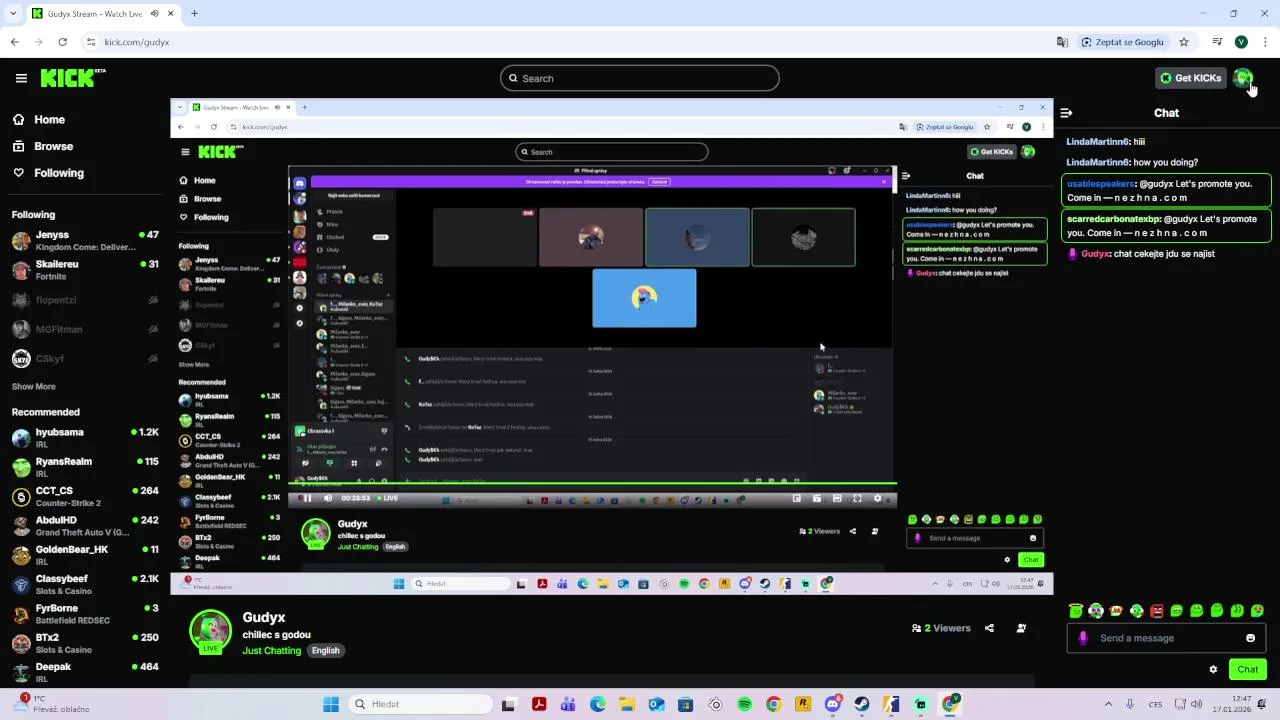Click the Gudyx streamer avatar with LIVE badge

coord(210,632)
